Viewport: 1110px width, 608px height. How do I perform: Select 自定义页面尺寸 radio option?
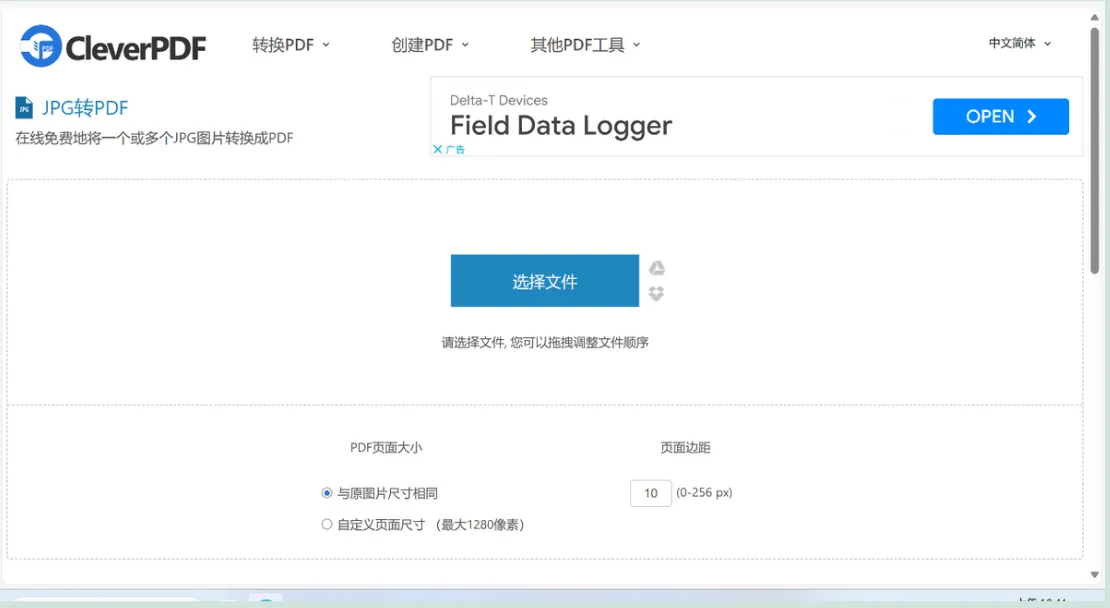click(326, 524)
